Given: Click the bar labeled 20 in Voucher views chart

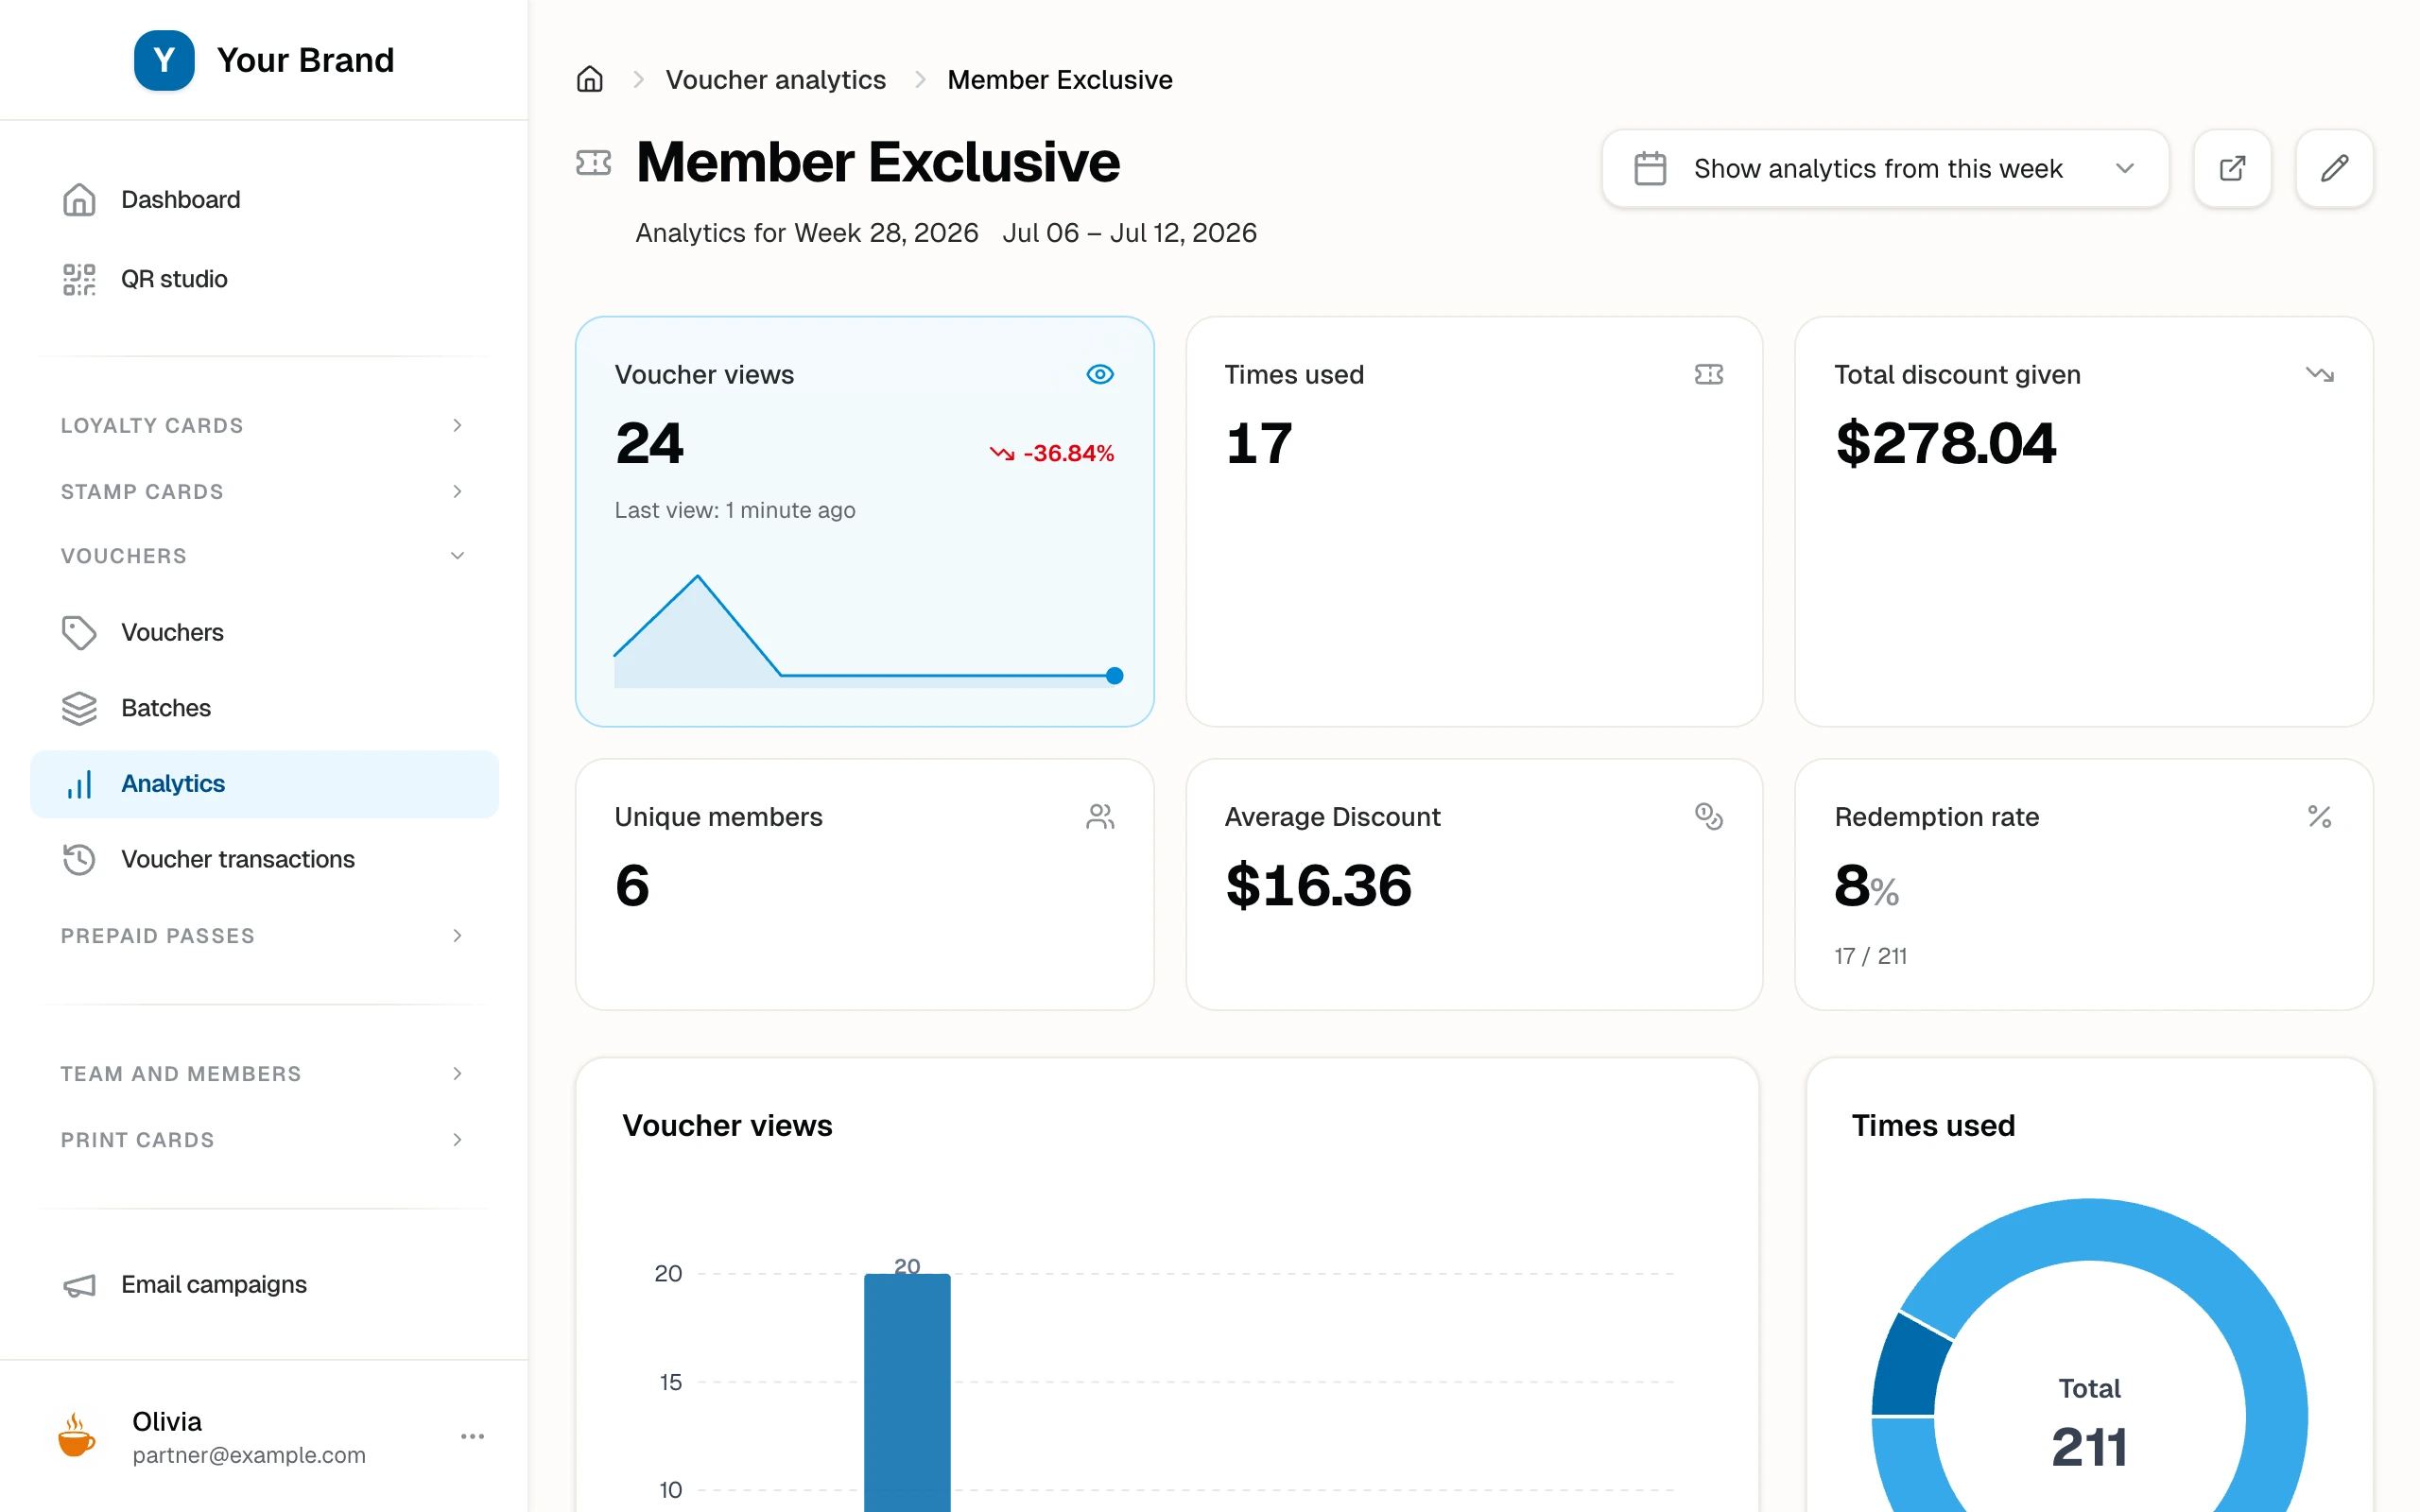Looking at the screenshot, I should click(907, 1392).
